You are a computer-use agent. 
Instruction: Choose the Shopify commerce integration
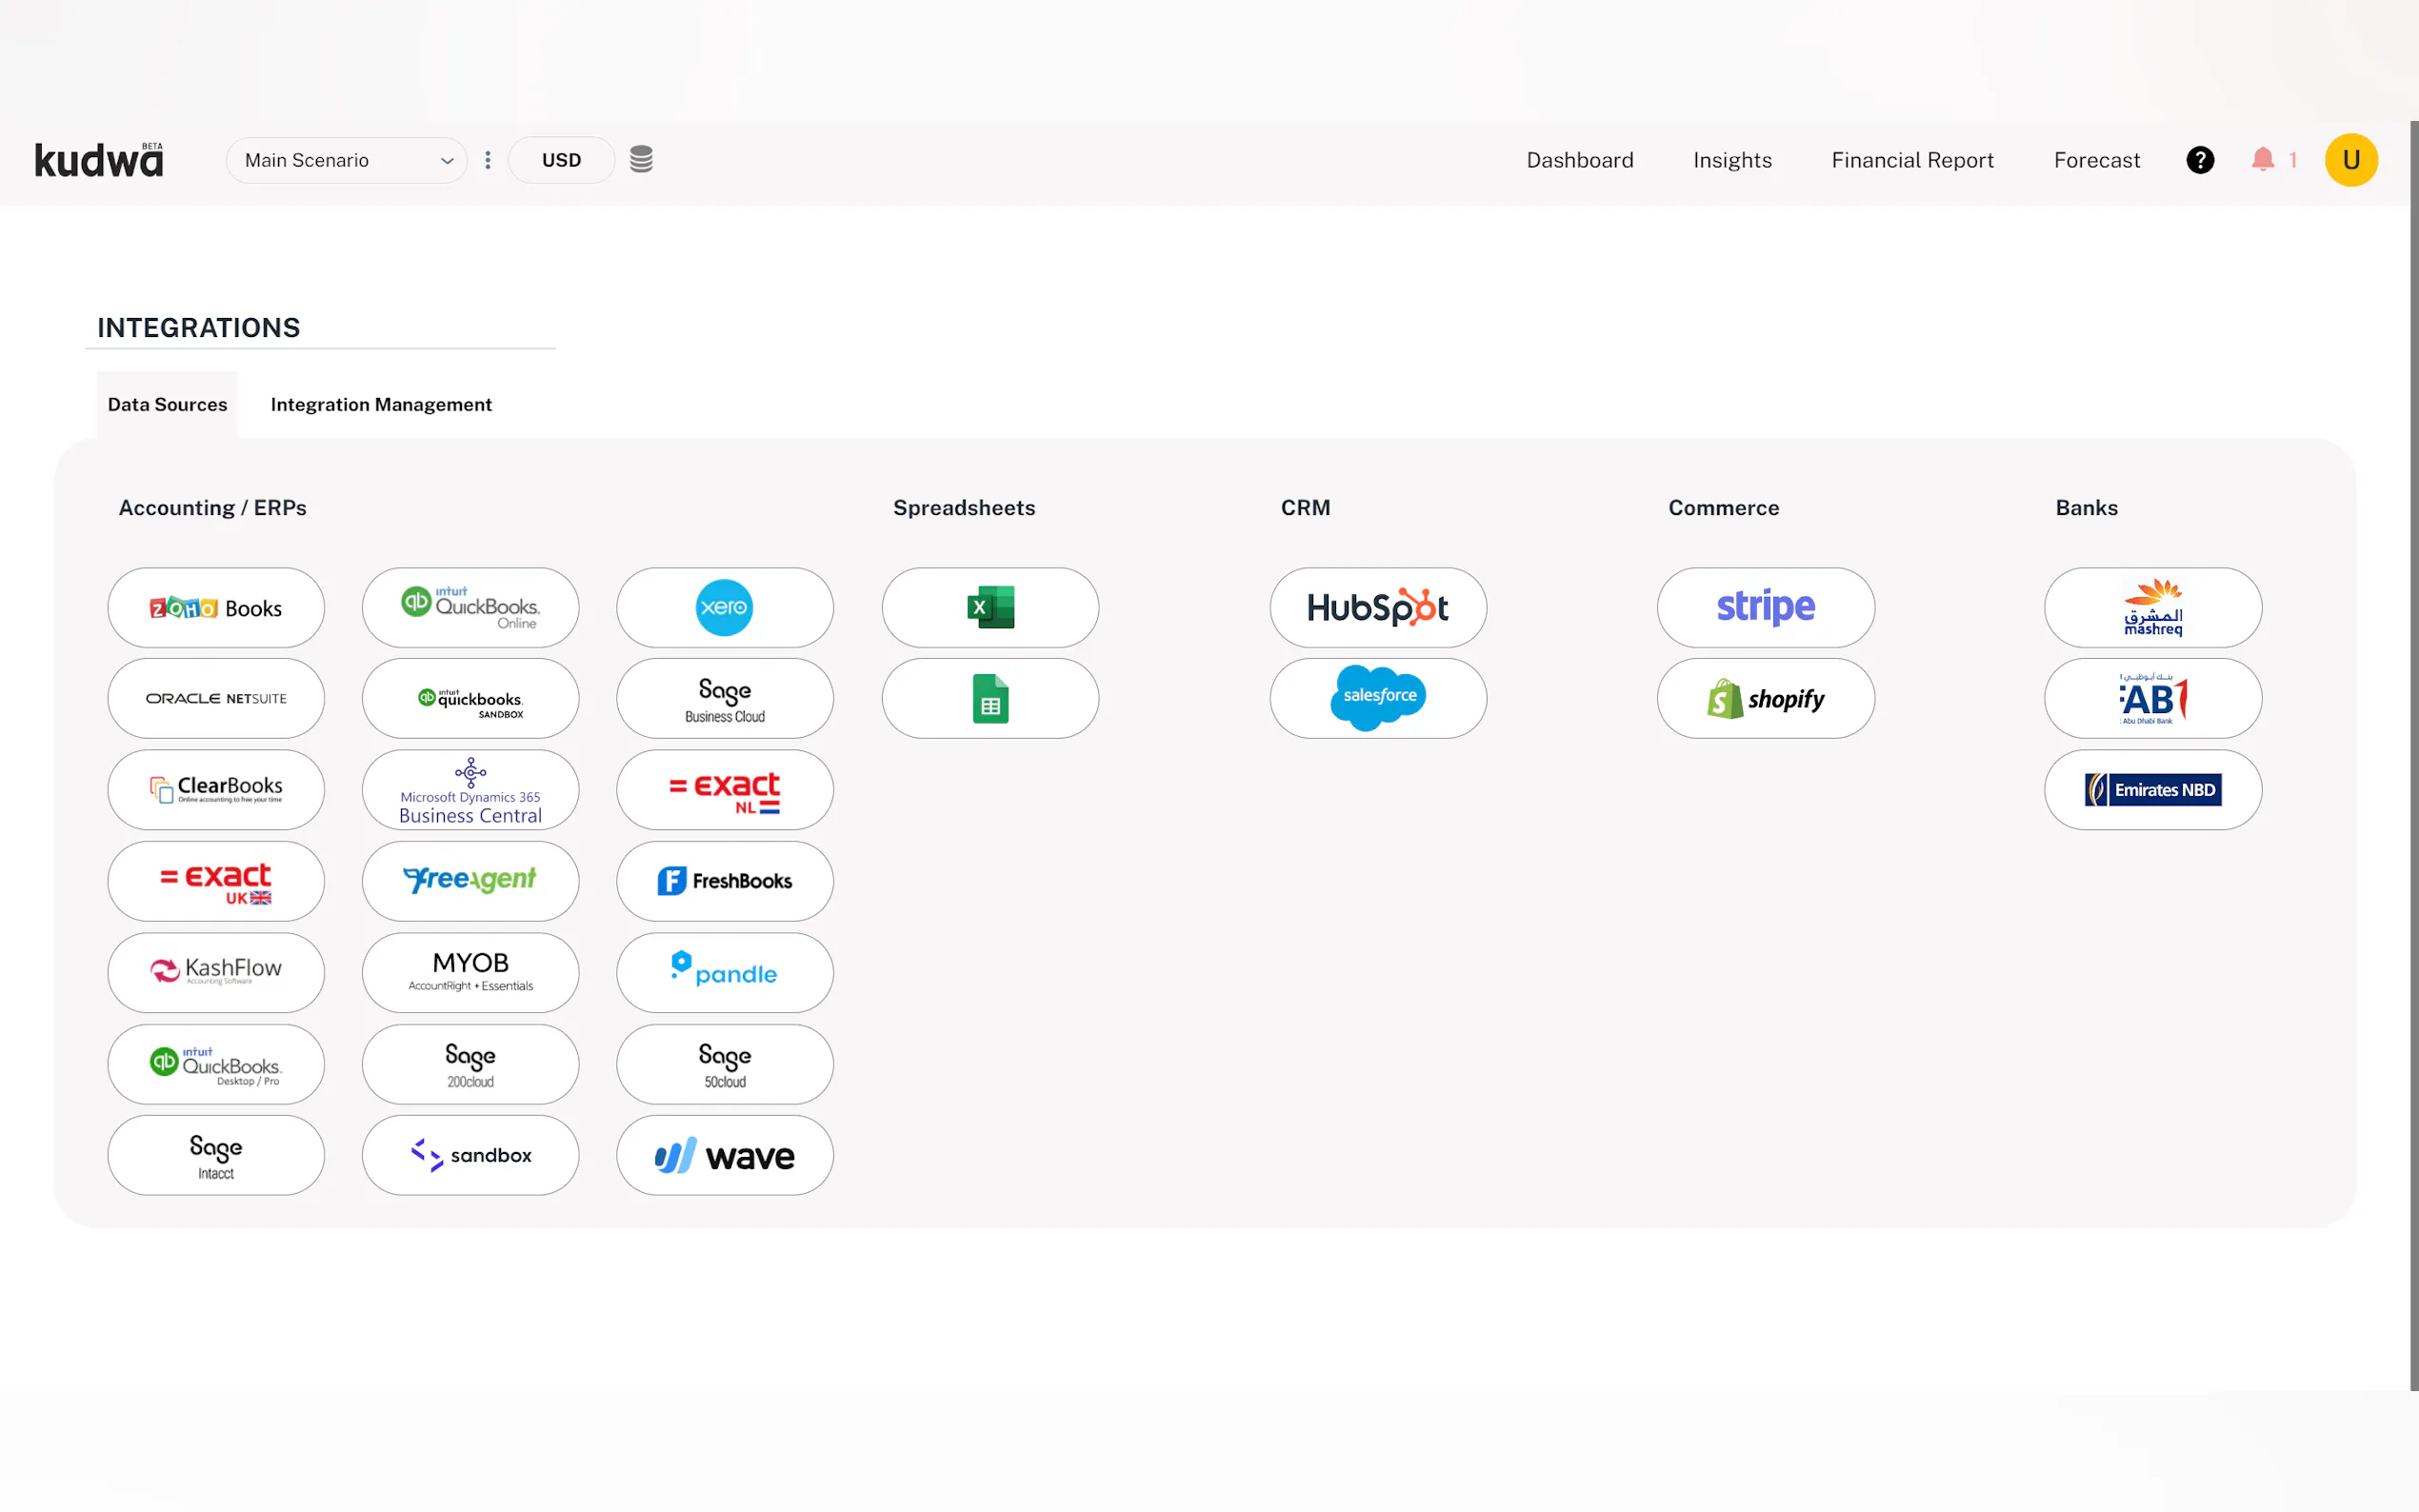coord(1765,698)
